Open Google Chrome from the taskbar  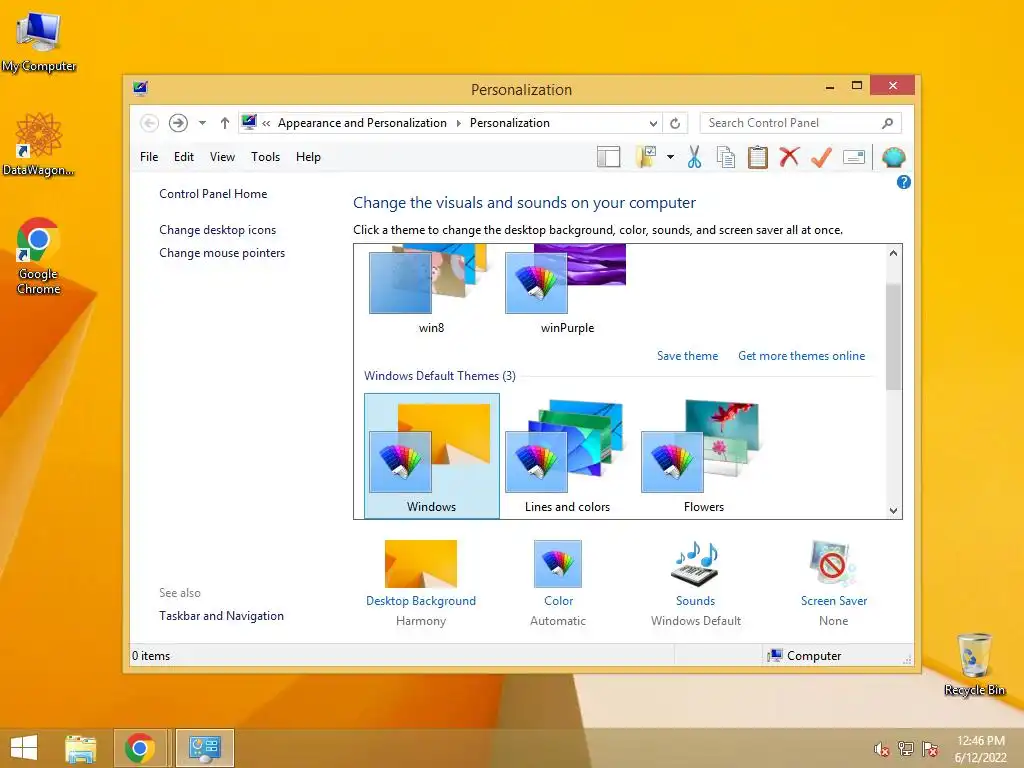[x=140, y=748]
